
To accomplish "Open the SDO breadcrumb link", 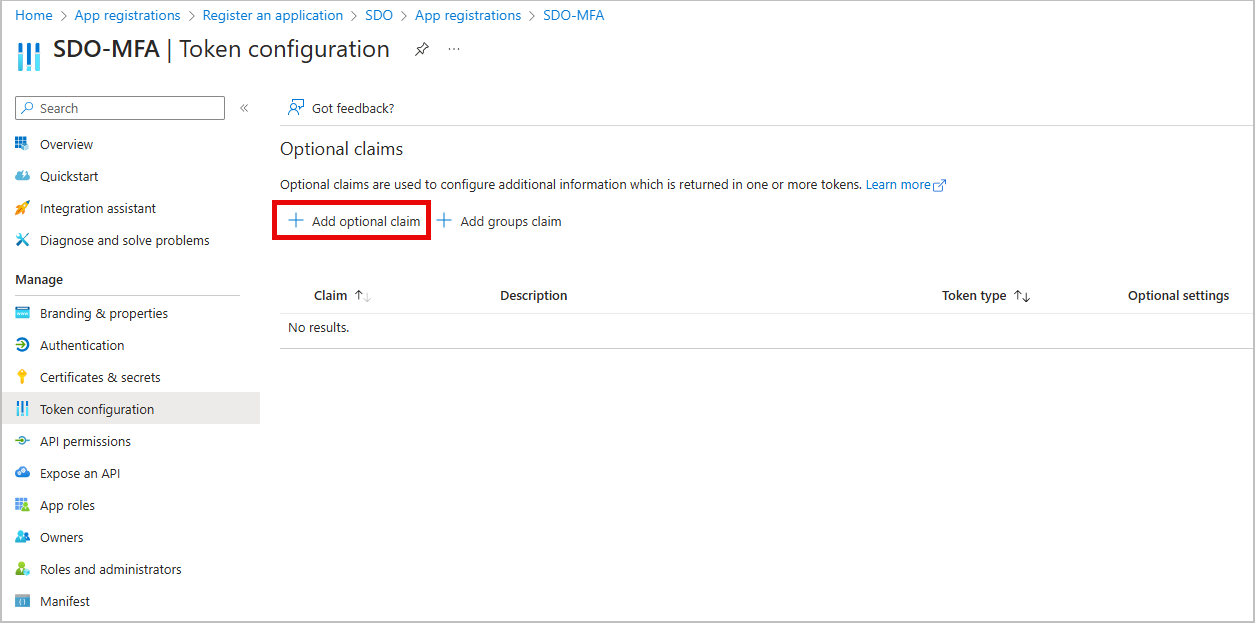I will pyautogui.click(x=379, y=15).
